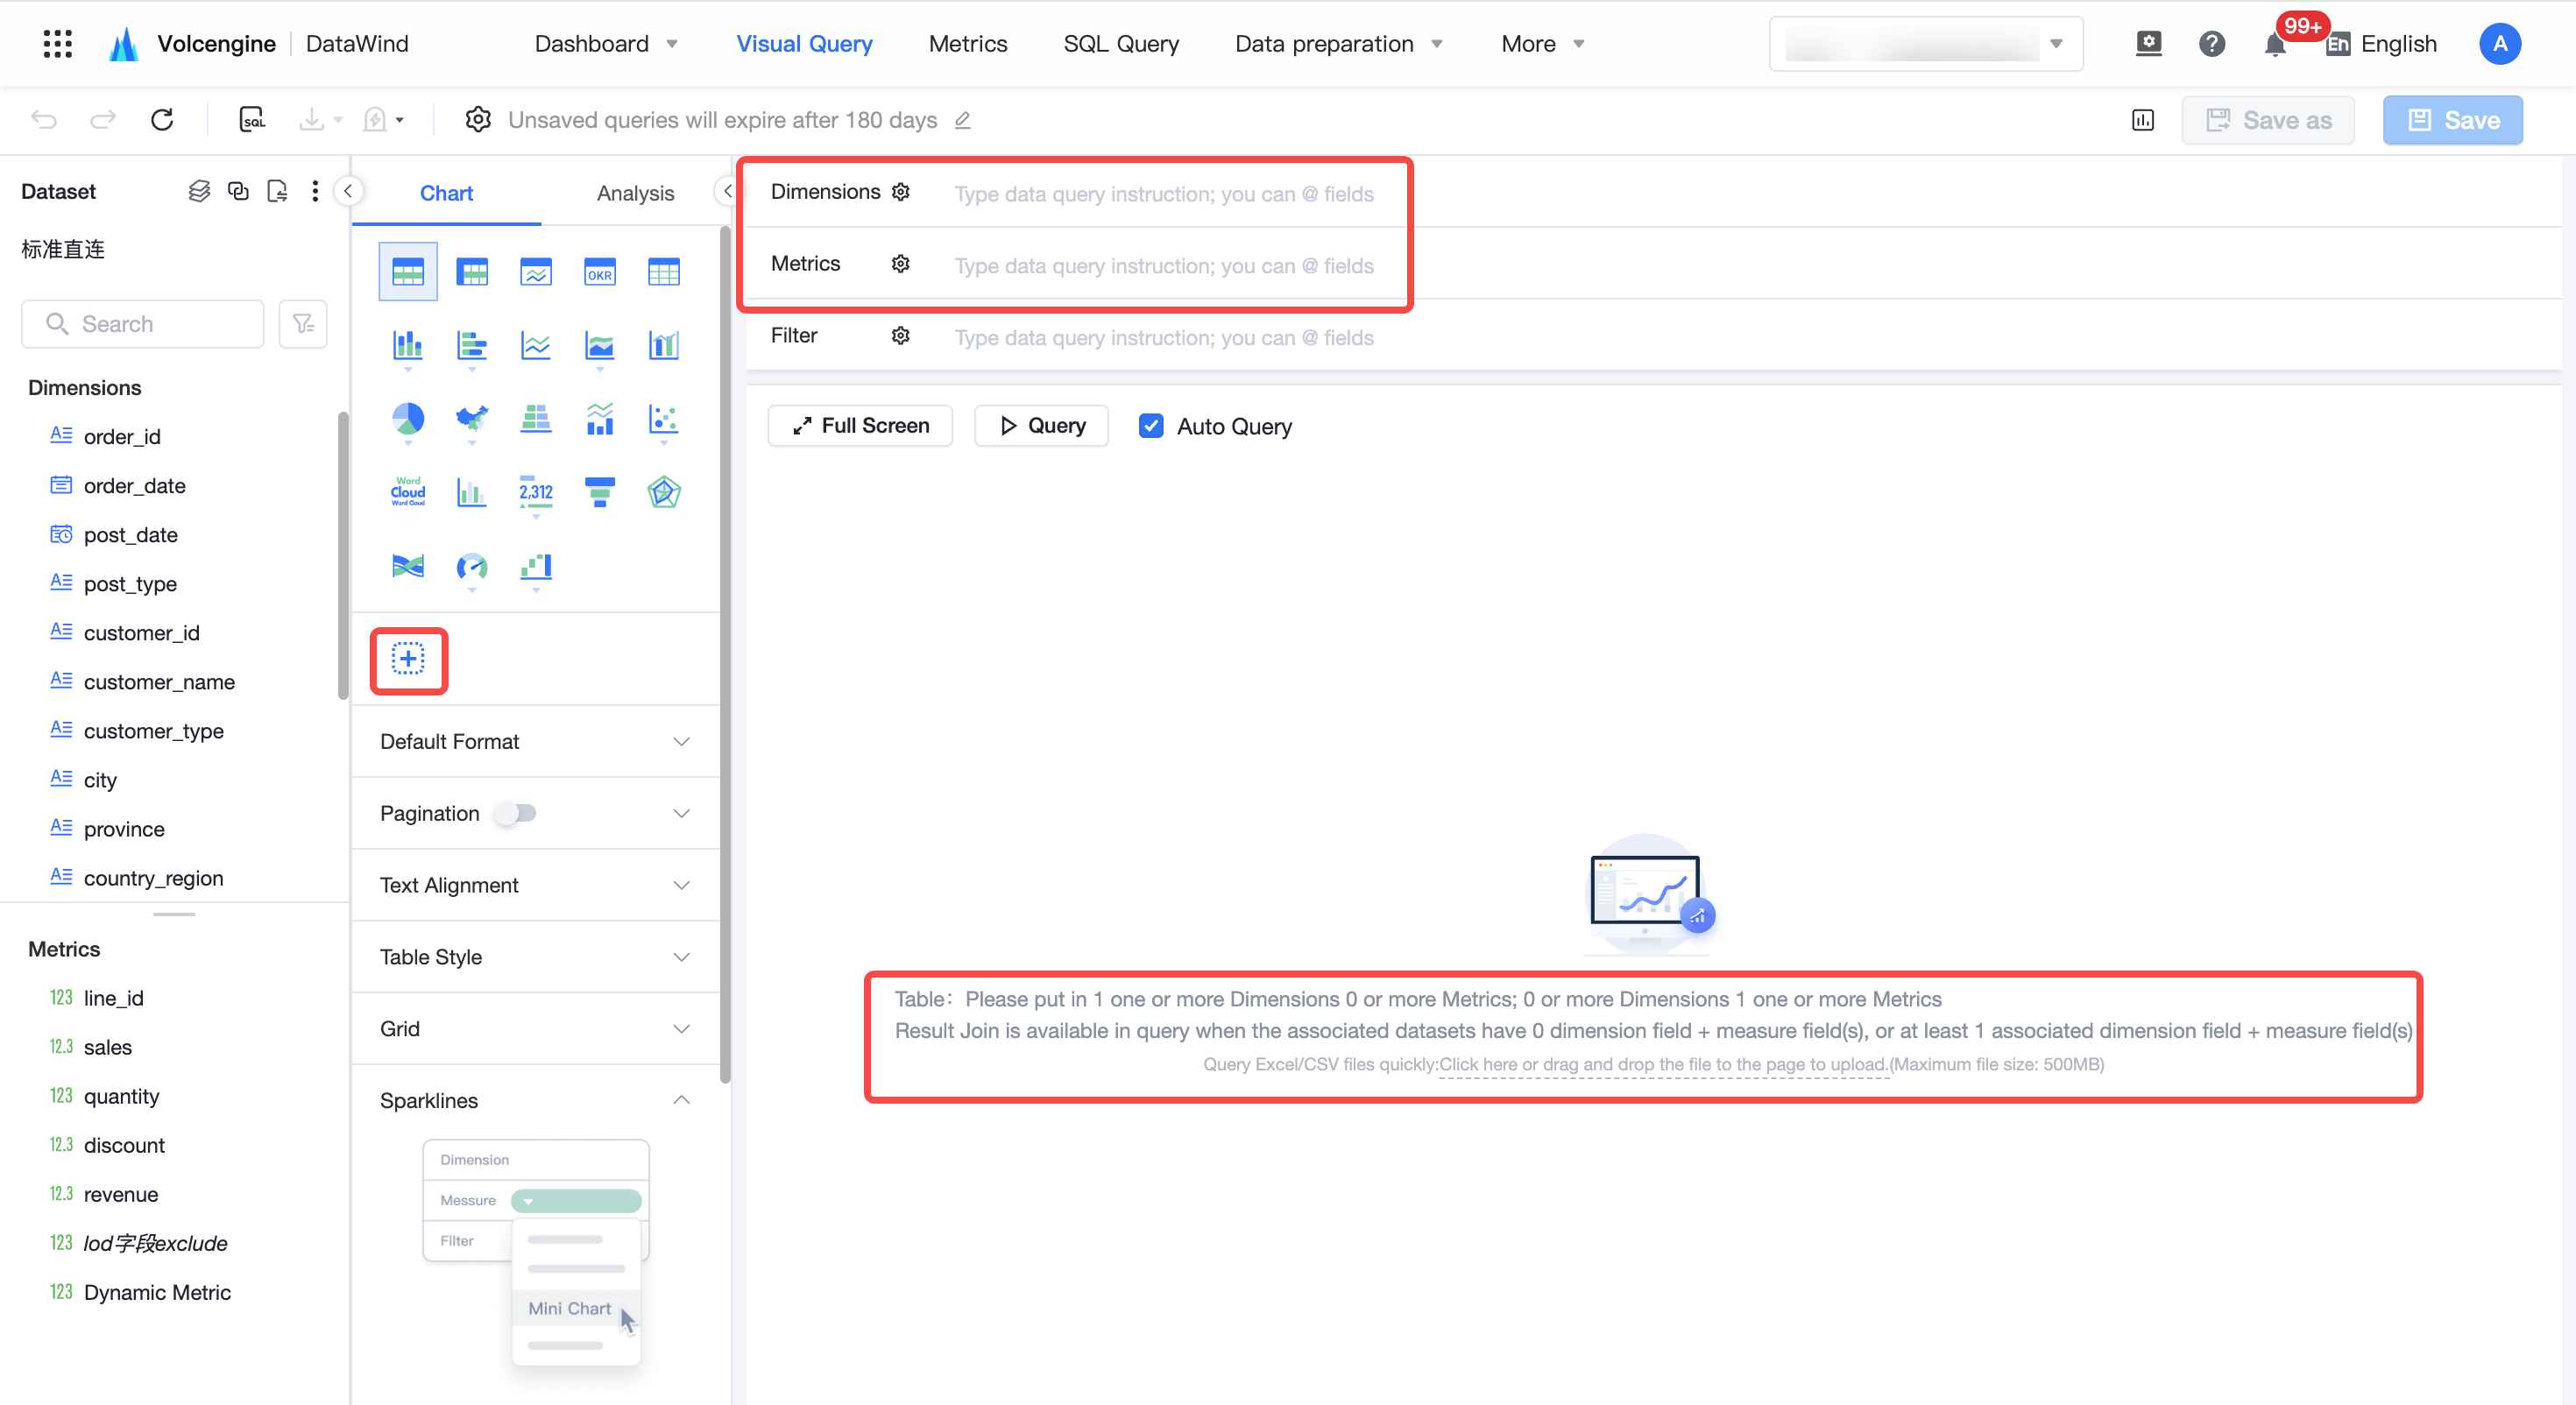
Task: Click the Full Screen button
Action: pos(860,426)
